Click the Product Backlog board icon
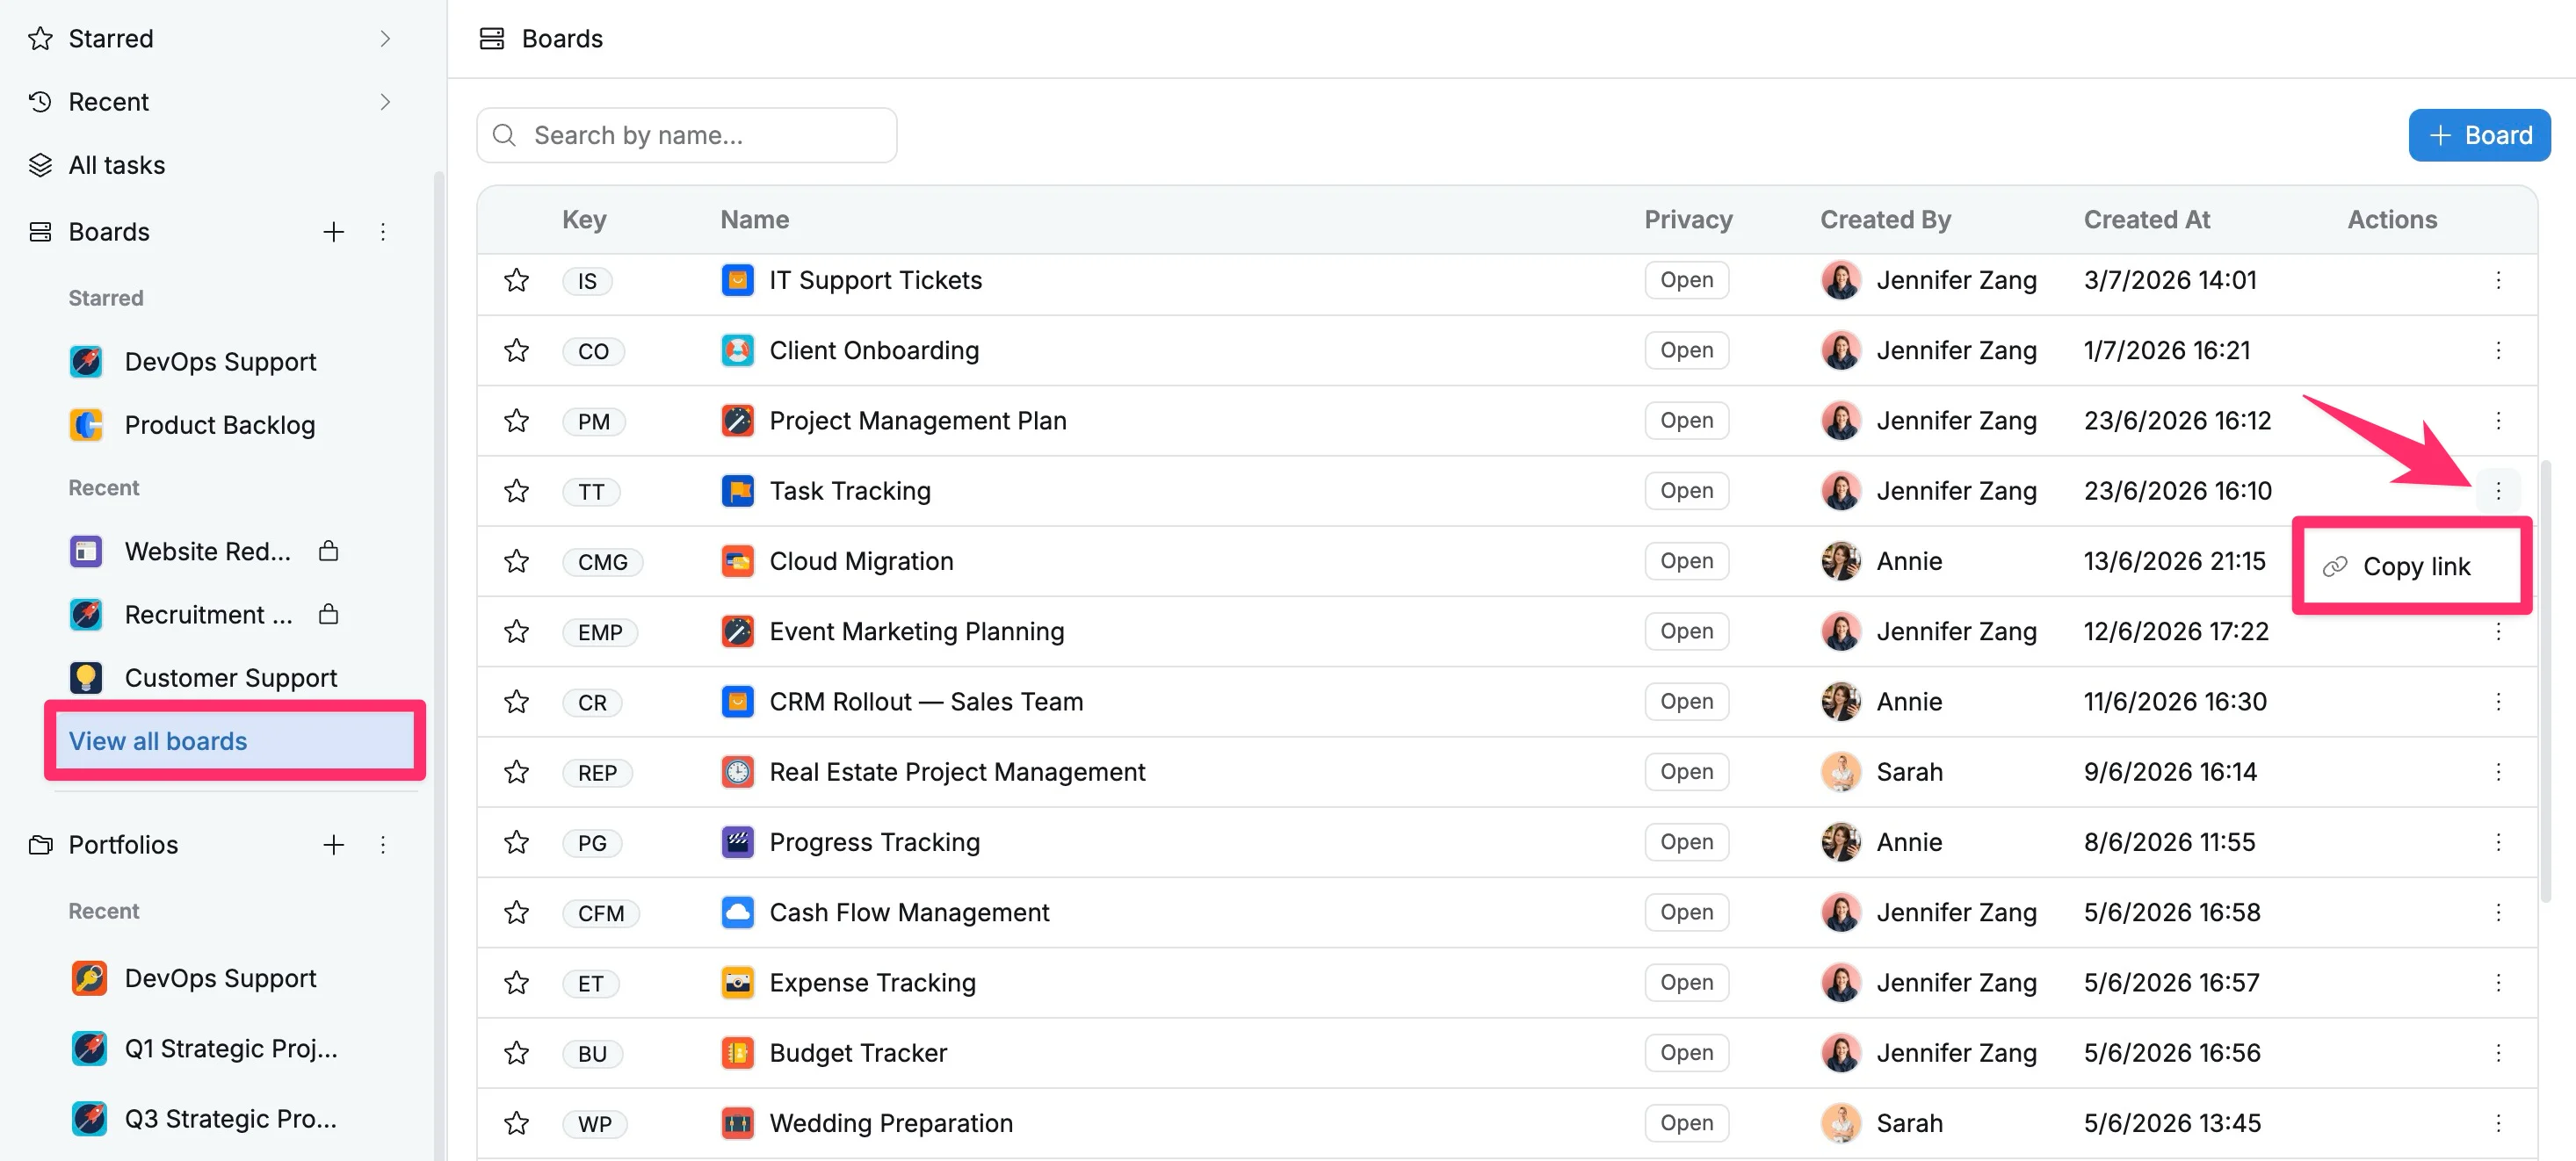Viewport: 2576px width, 1161px height. coord(86,425)
